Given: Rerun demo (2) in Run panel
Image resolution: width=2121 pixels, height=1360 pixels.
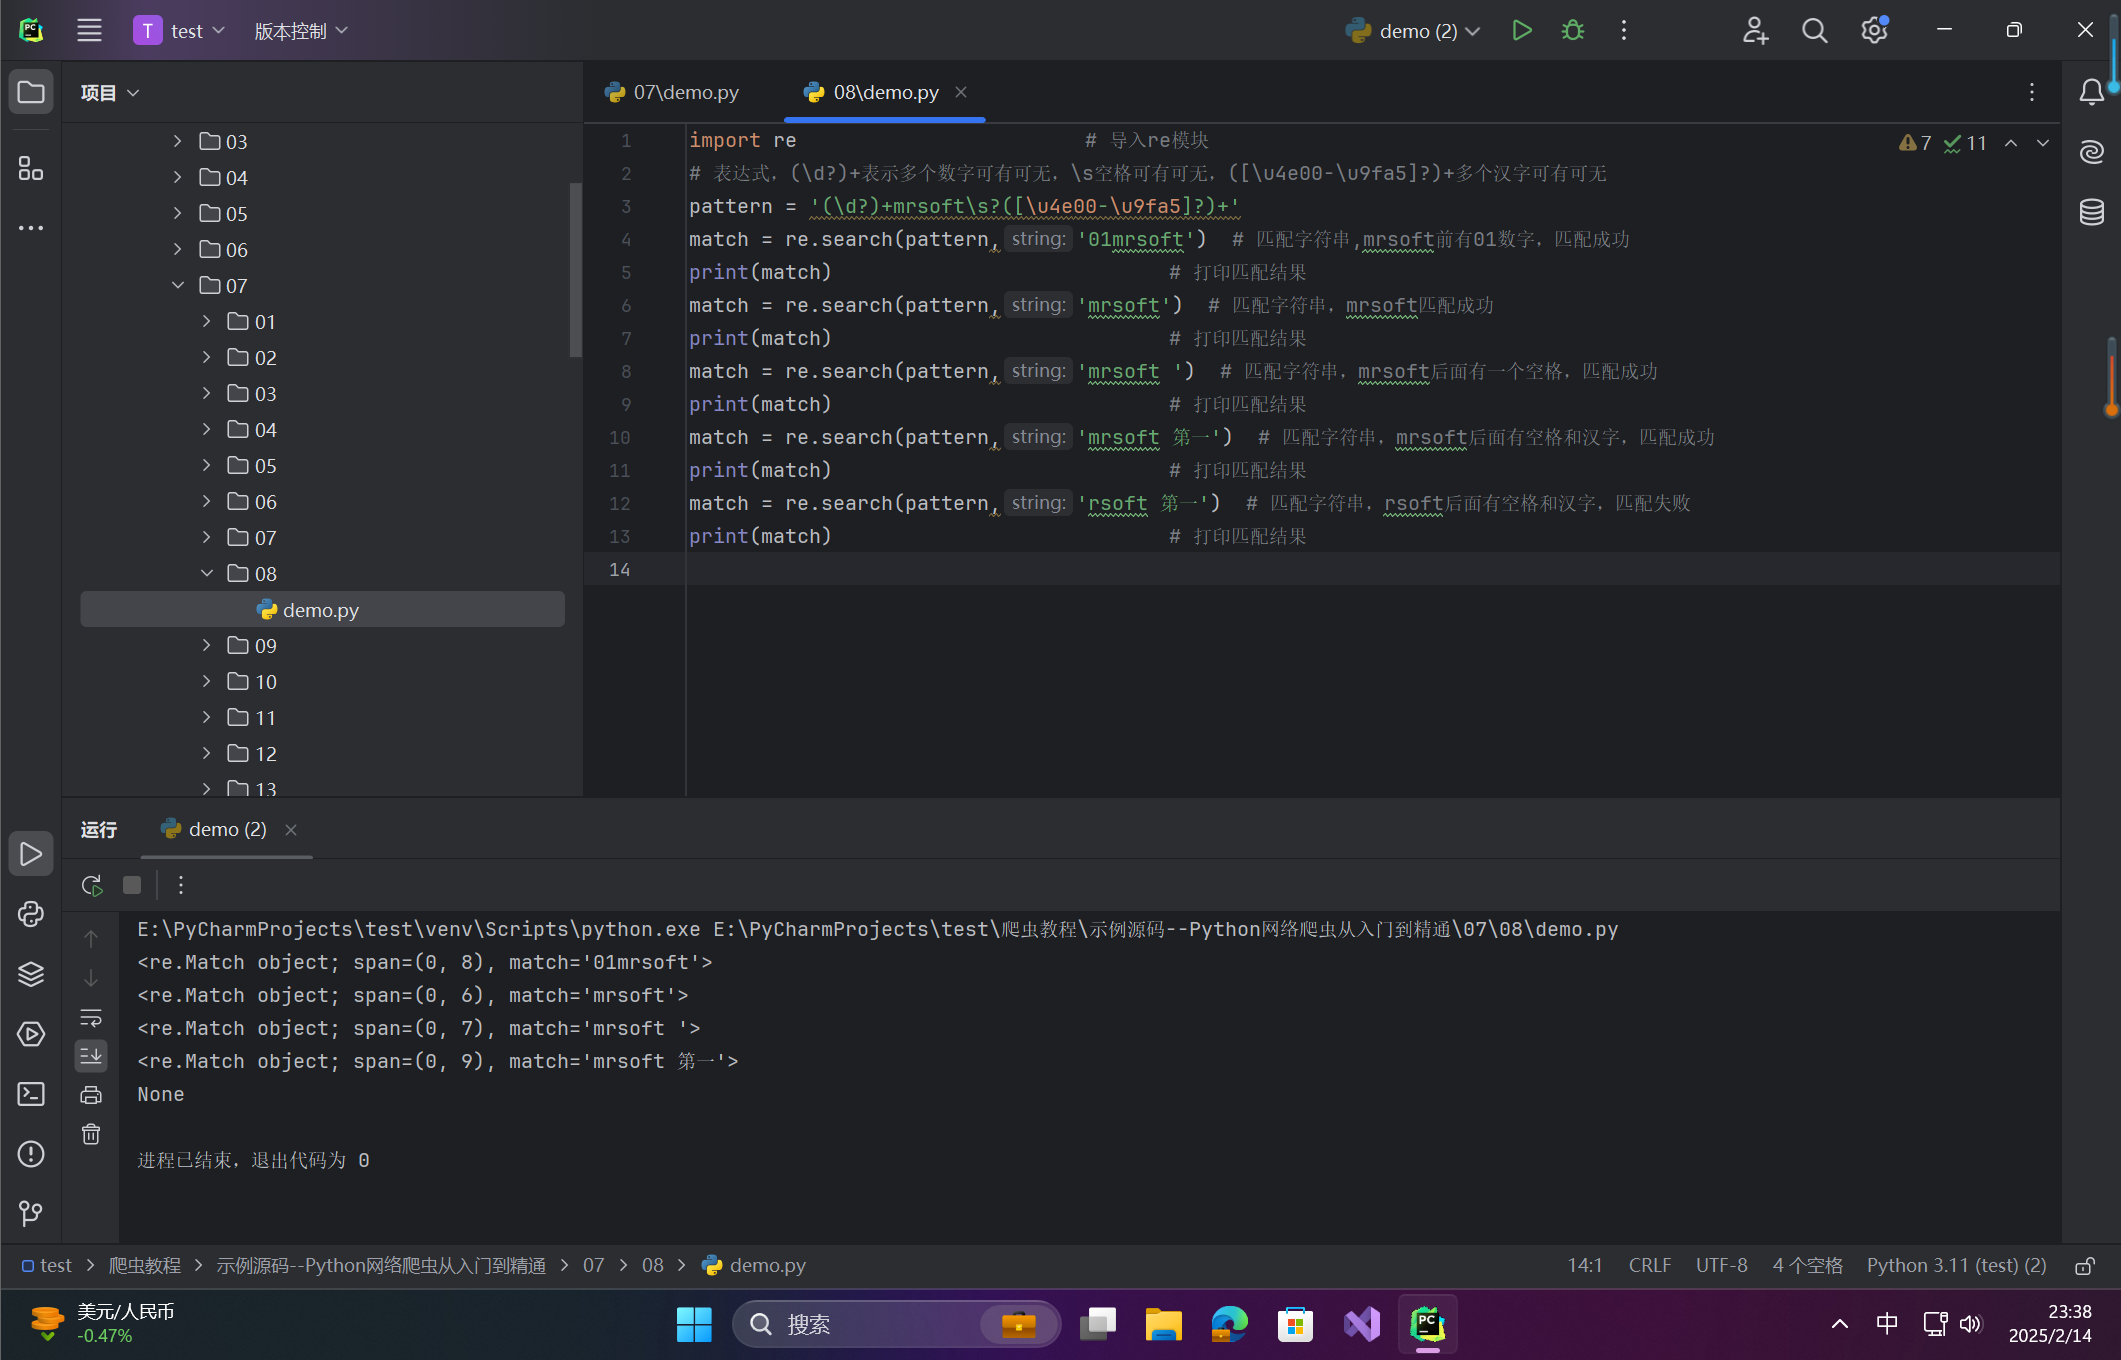Looking at the screenshot, I should pyautogui.click(x=91, y=885).
